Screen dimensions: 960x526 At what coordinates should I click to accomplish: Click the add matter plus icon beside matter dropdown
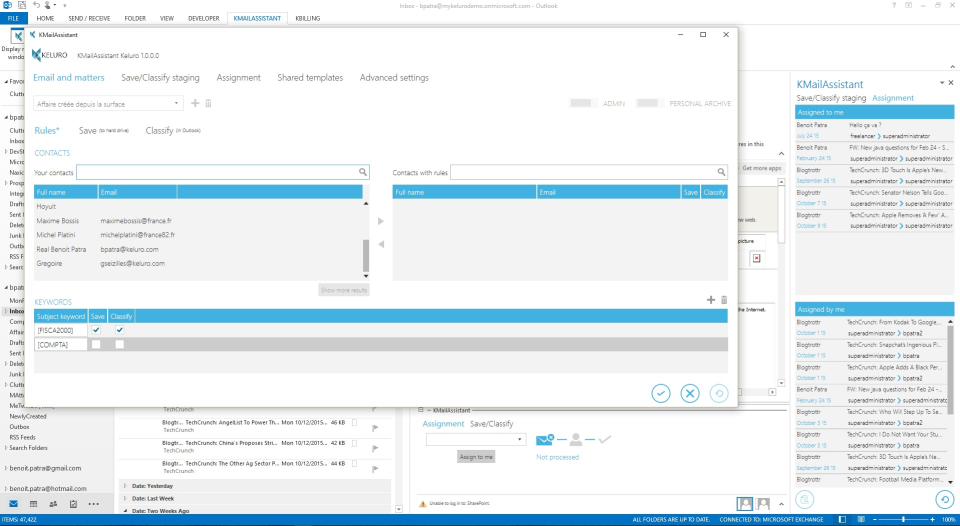click(x=195, y=103)
